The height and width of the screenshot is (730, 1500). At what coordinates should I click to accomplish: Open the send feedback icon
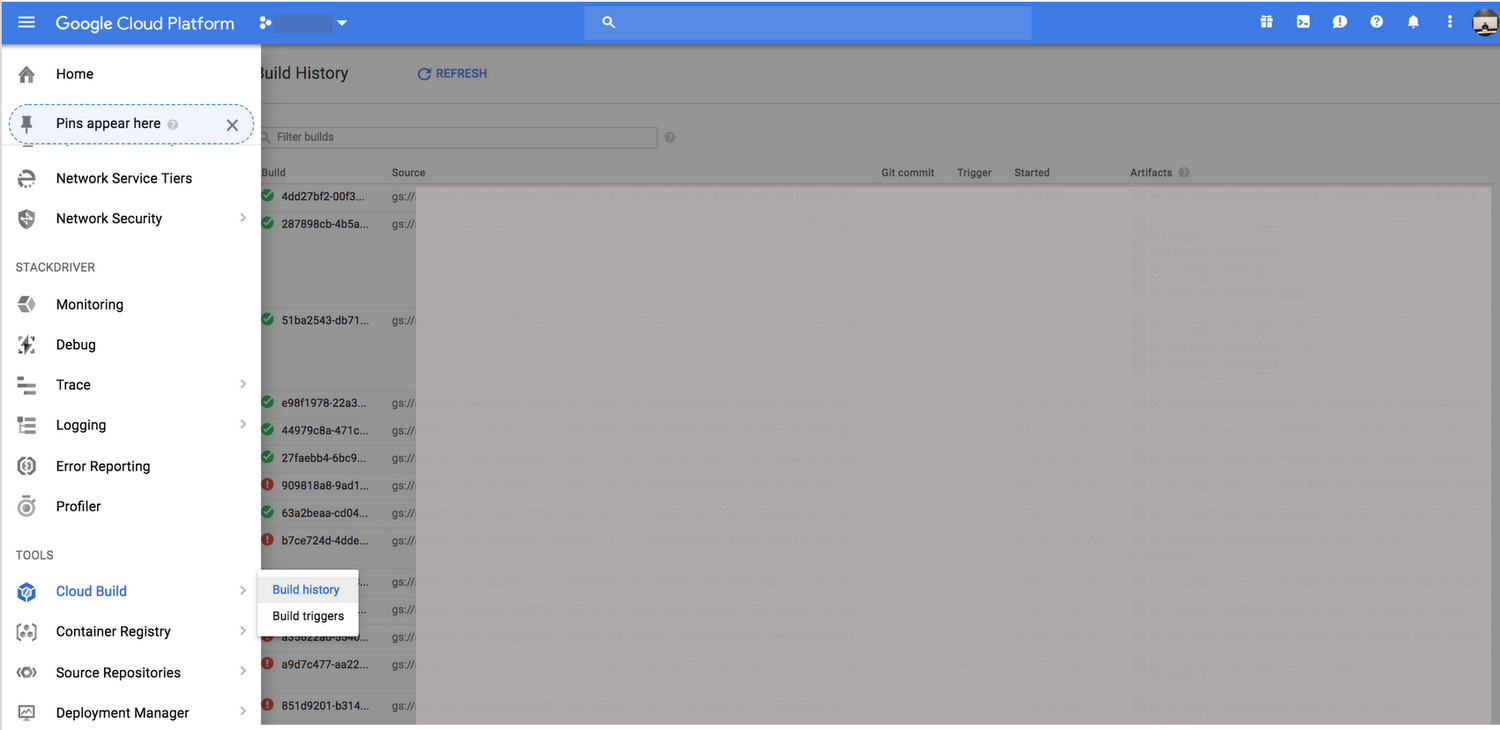click(1340, 22)
